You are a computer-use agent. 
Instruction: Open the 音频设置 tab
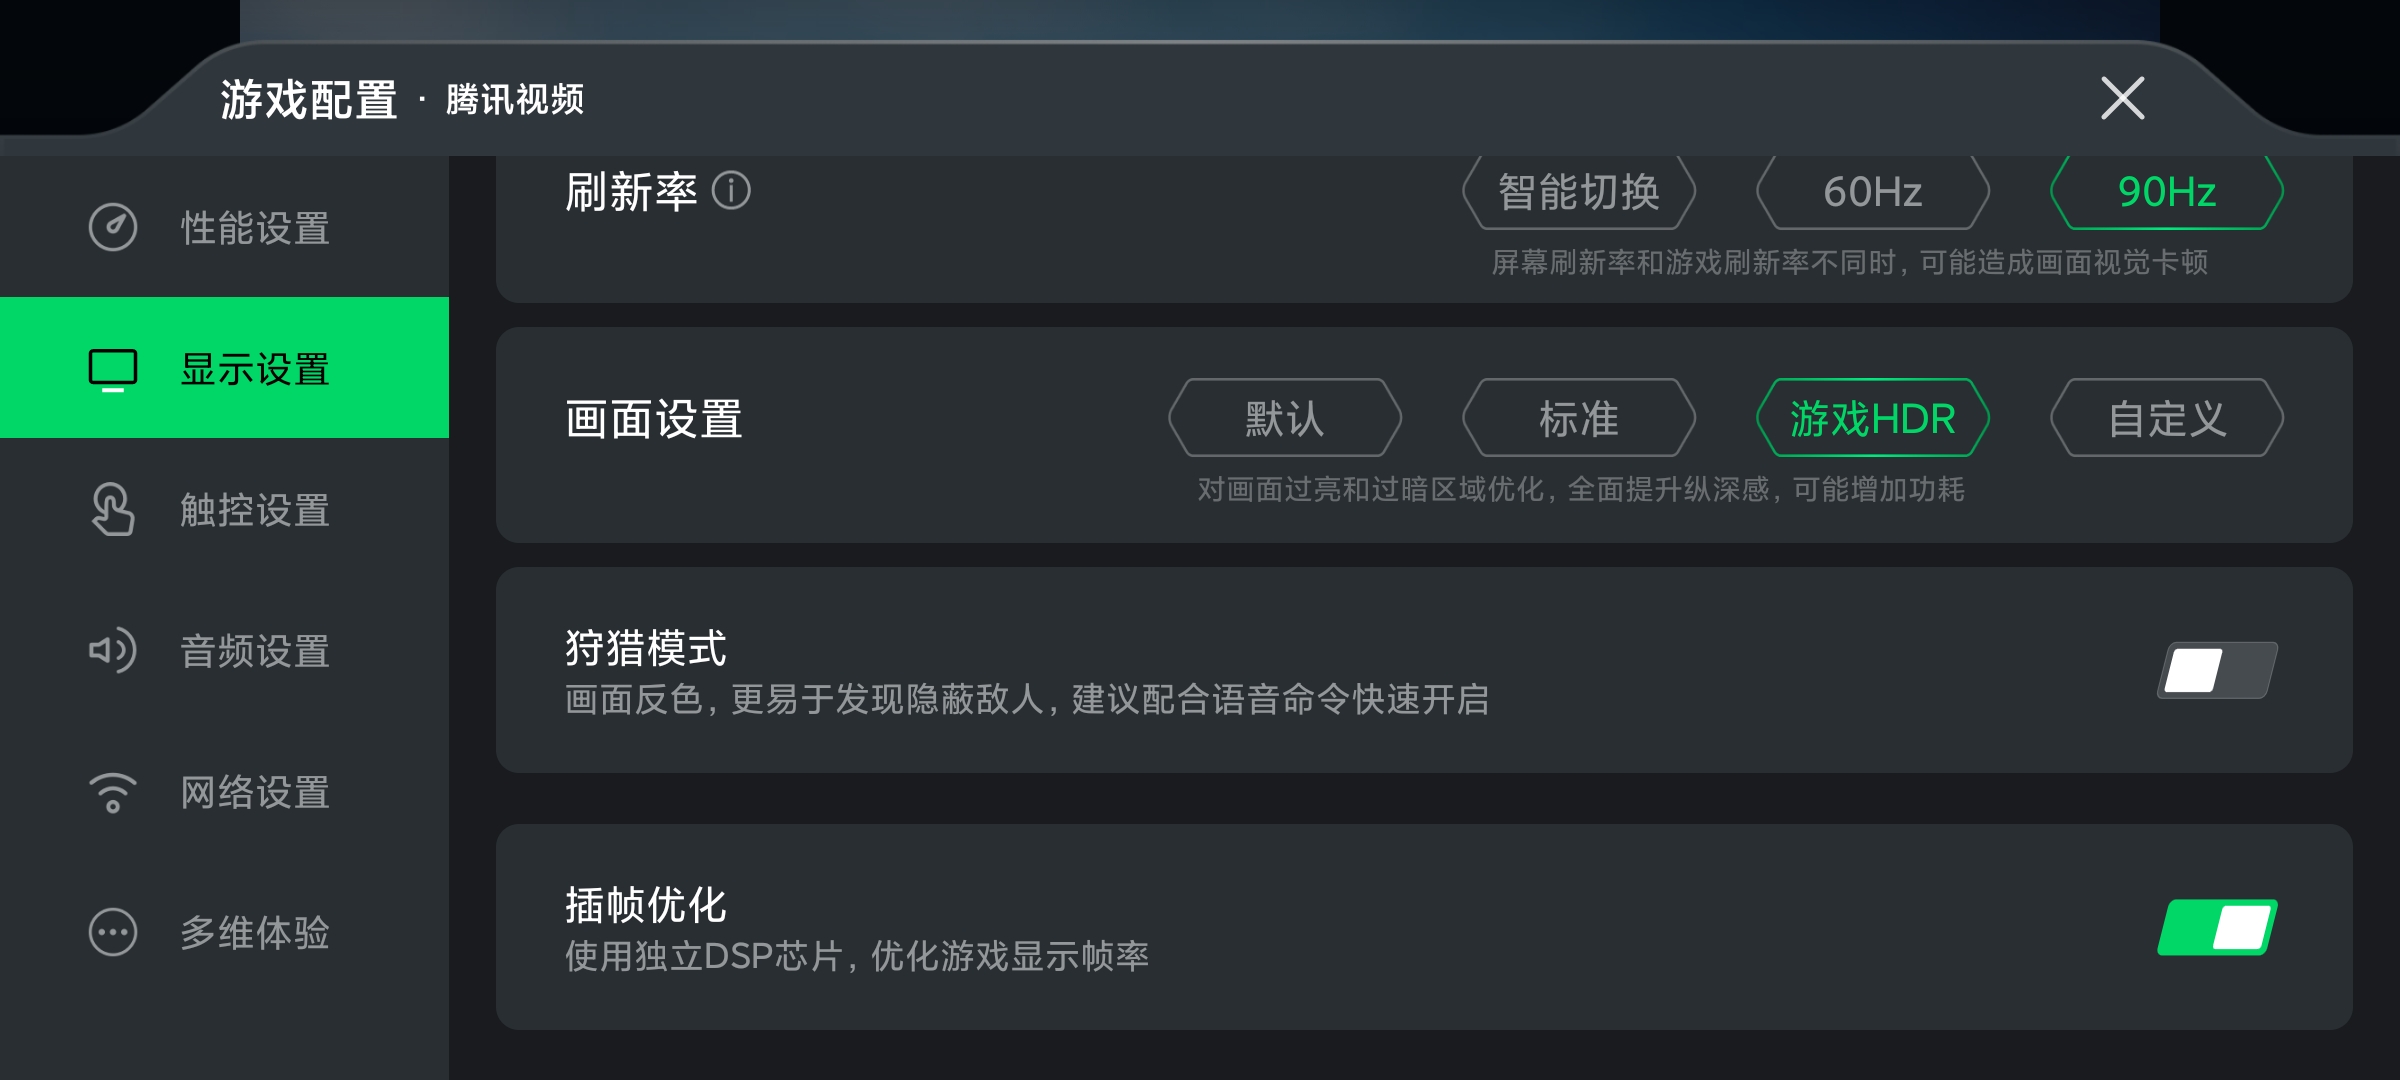coord(254,651)
